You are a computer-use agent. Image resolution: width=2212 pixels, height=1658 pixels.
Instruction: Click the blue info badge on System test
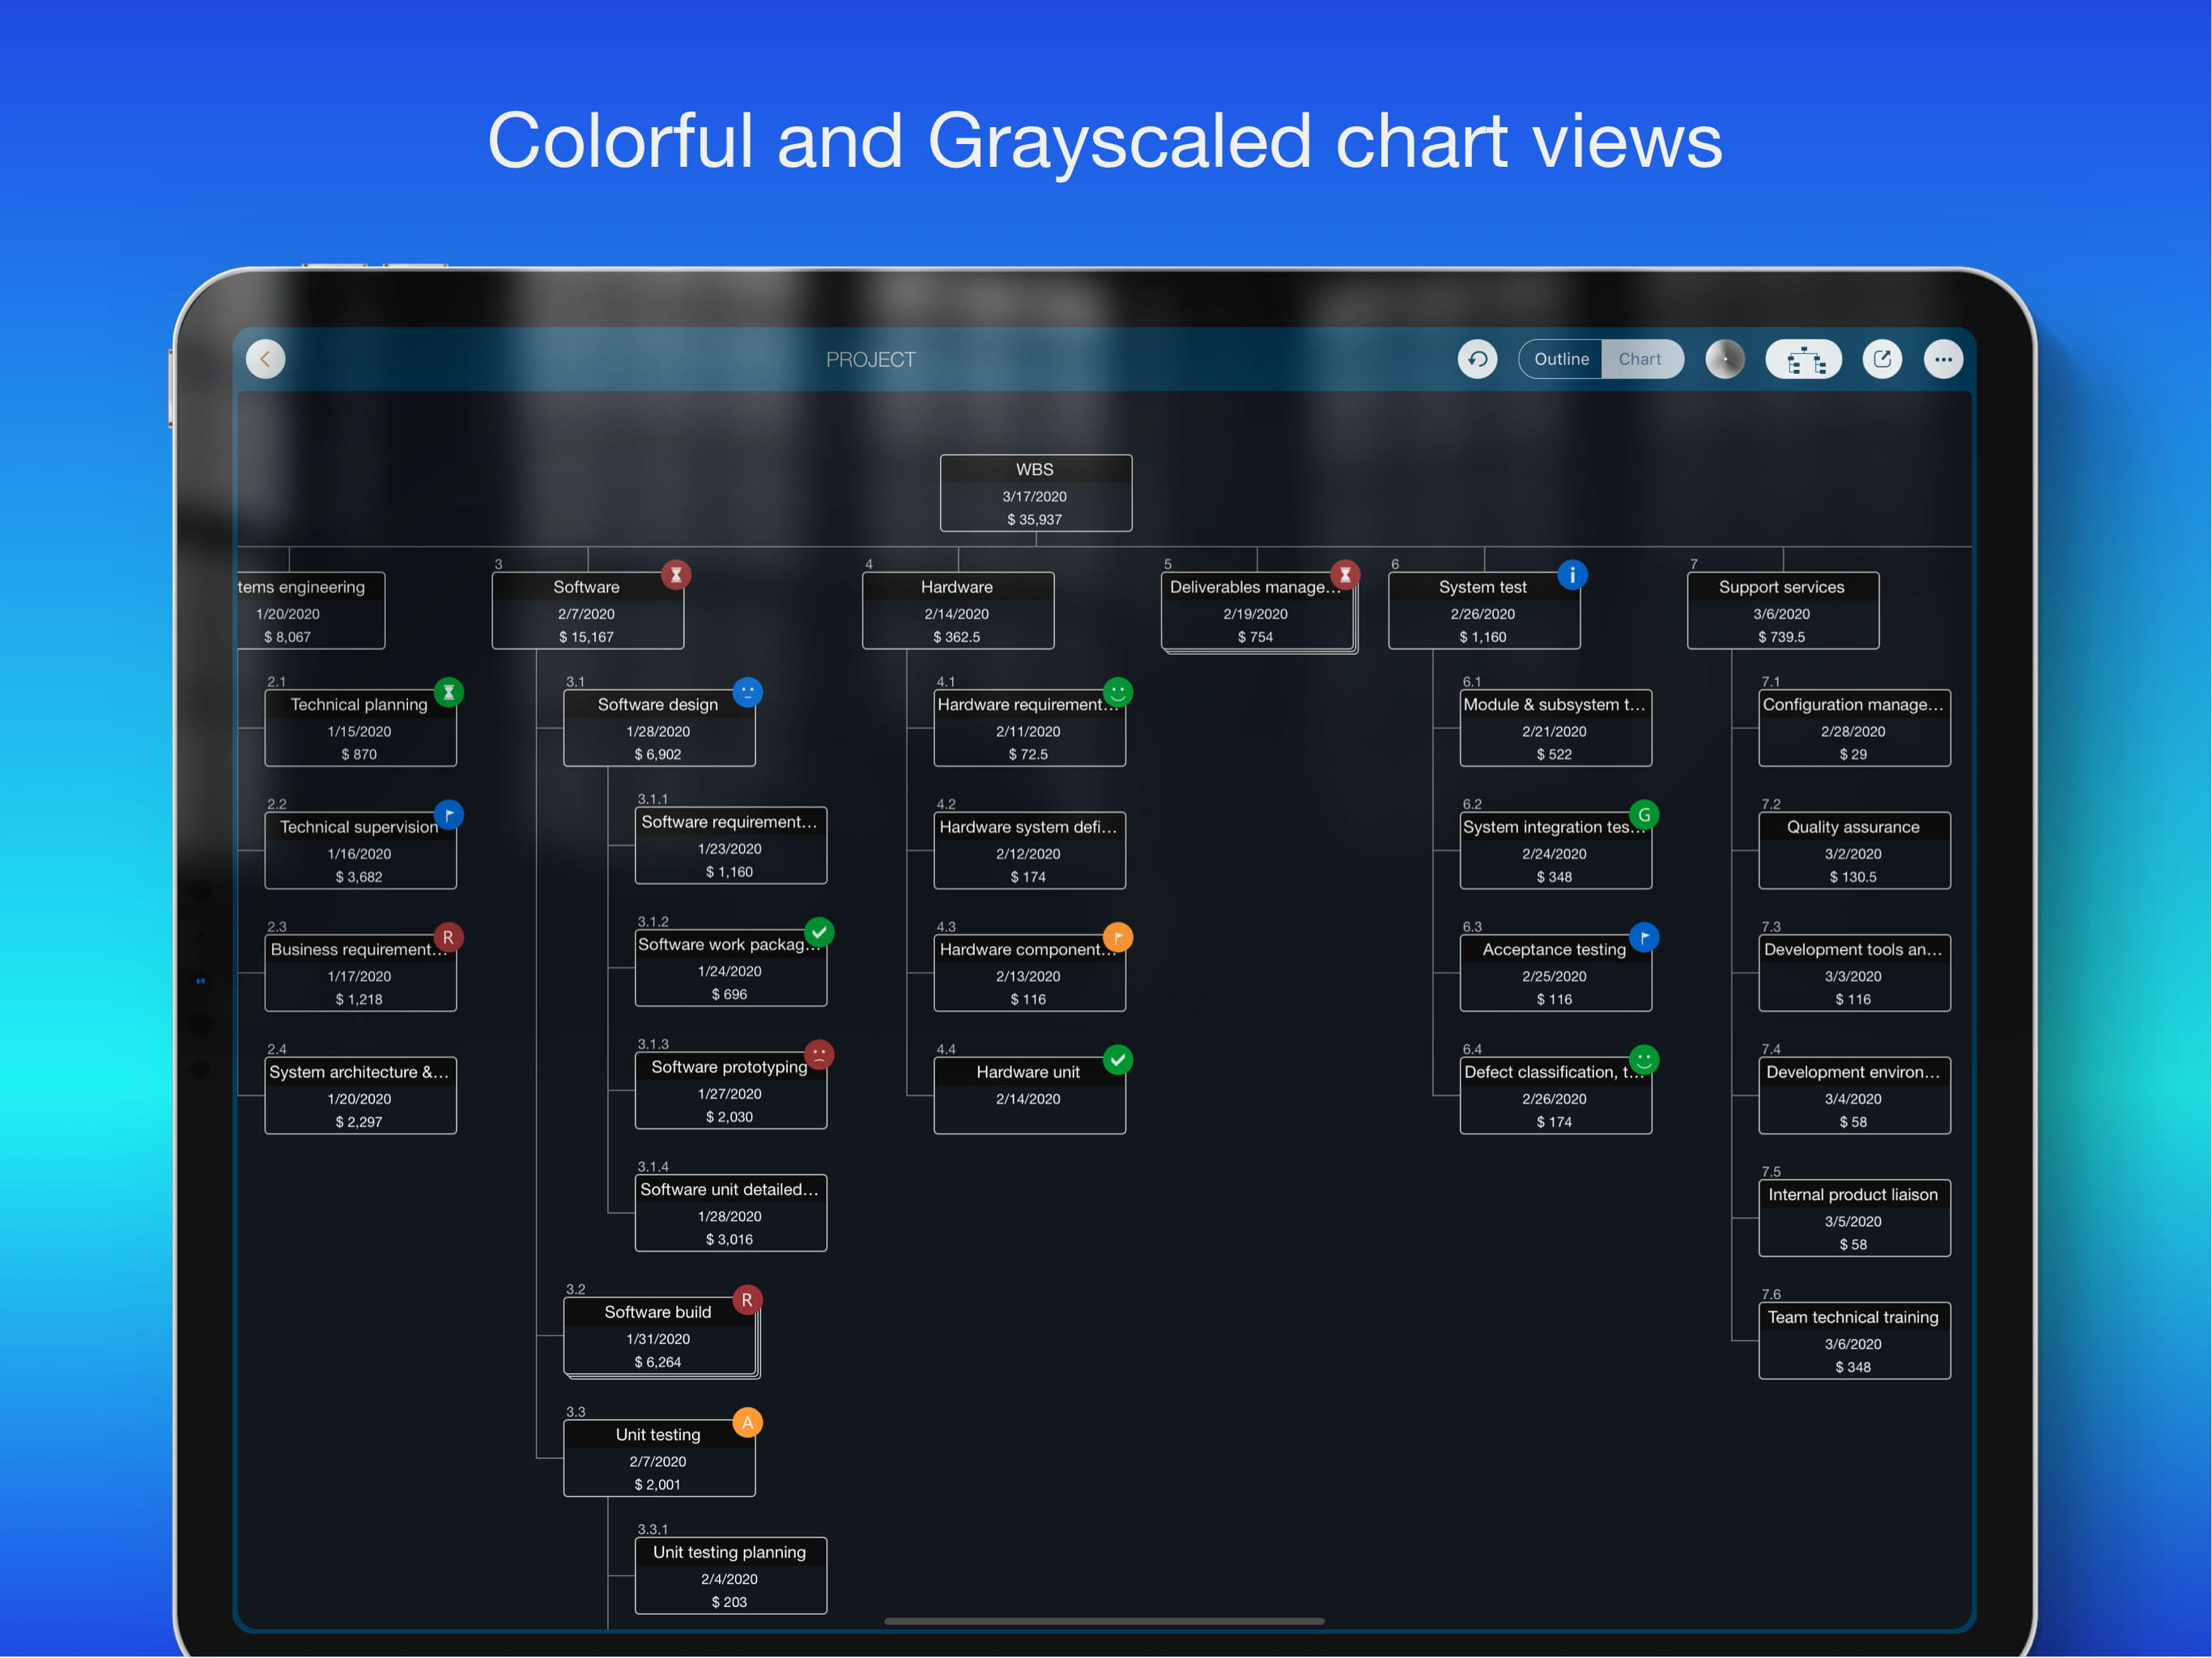[1572, 575]
